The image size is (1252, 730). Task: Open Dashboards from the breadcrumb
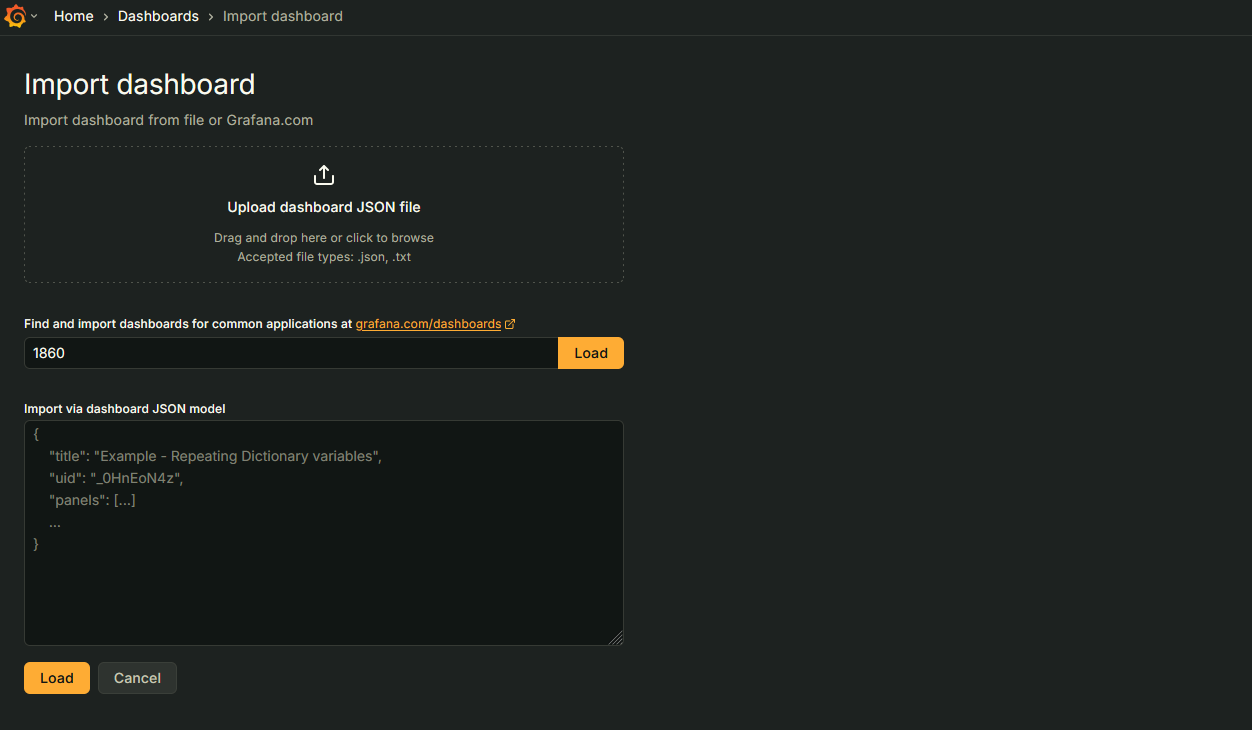pyautogui.click(x=158, y=16)
